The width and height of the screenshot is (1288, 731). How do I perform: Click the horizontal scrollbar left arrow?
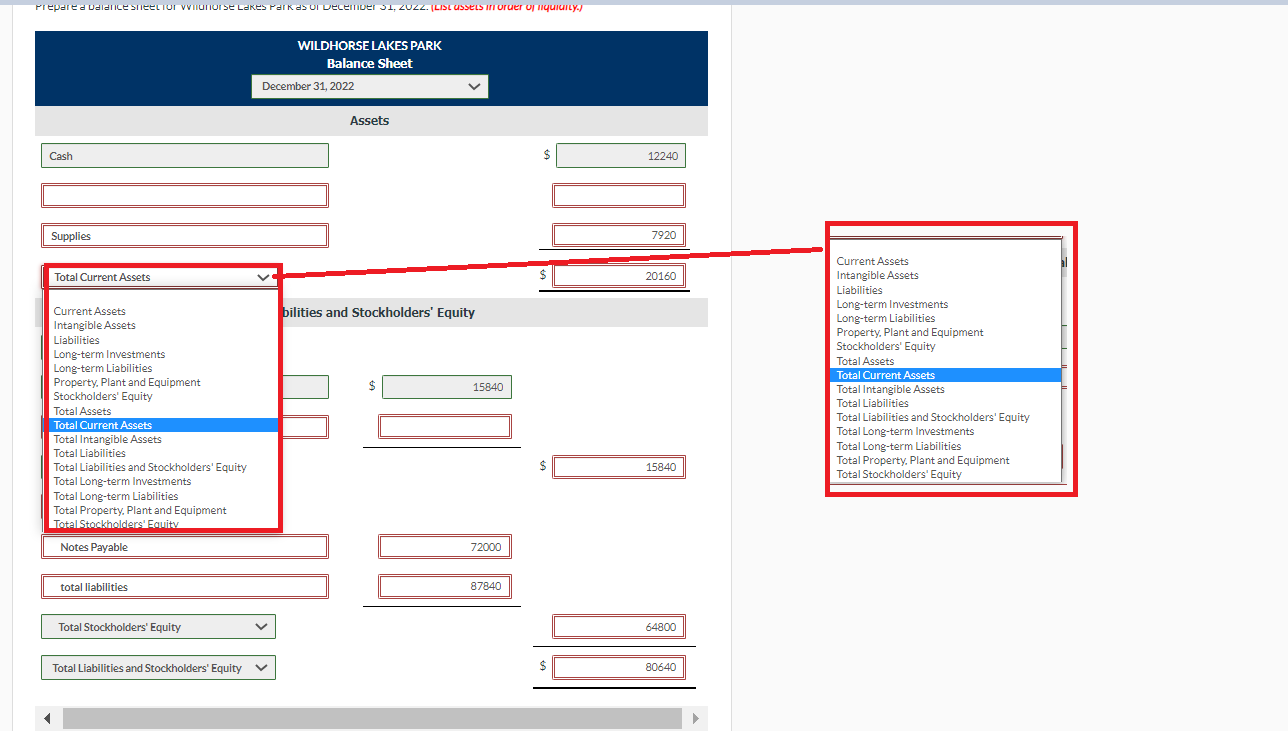point(46,719)
